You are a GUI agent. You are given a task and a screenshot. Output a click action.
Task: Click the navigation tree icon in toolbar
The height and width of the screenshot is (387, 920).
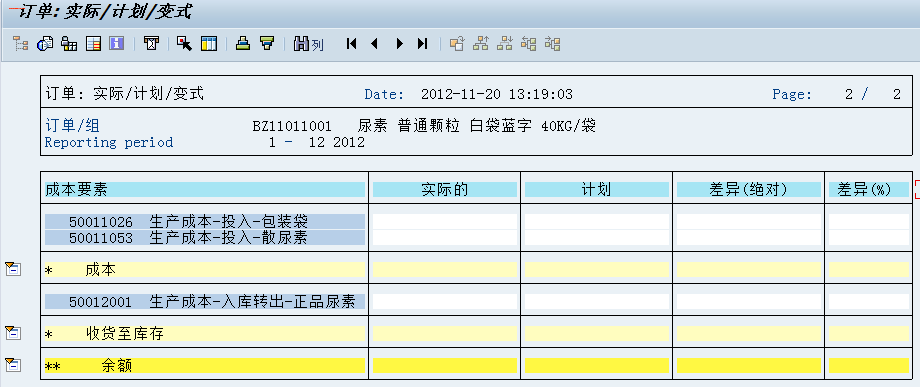(x=21, y=44)
